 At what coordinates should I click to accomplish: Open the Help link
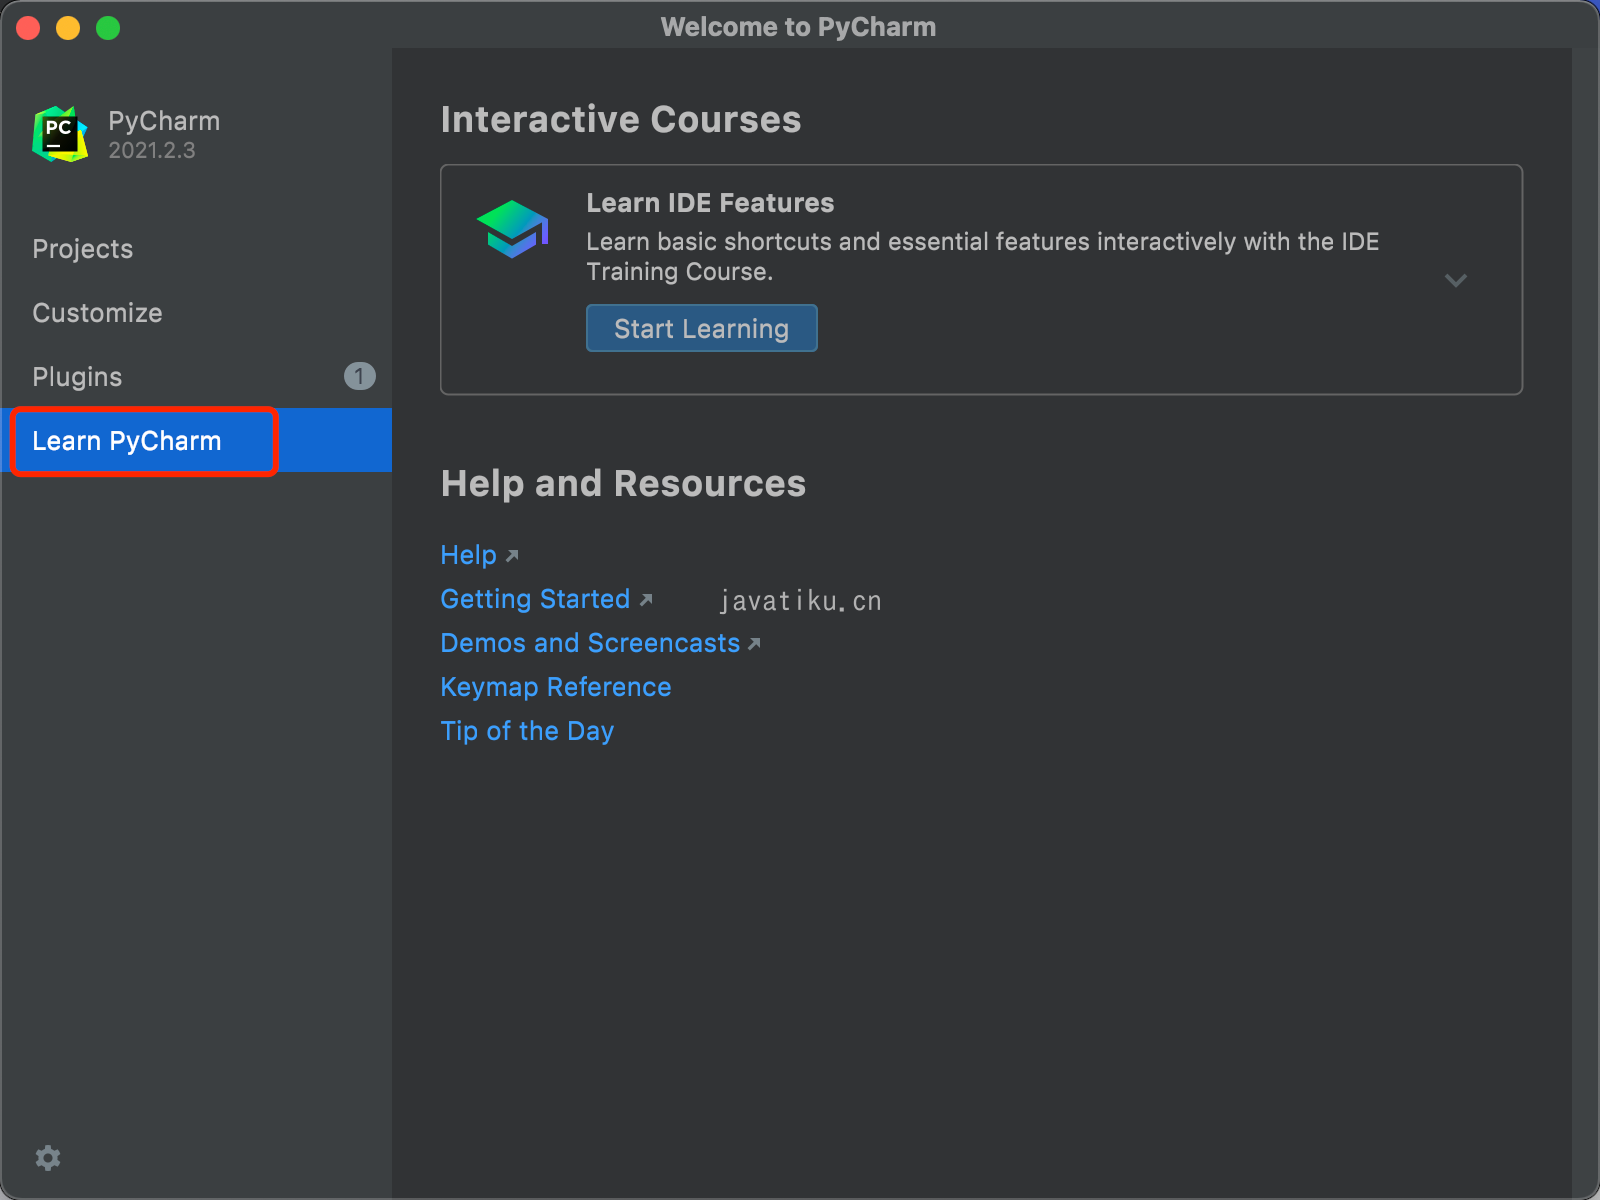468,555
